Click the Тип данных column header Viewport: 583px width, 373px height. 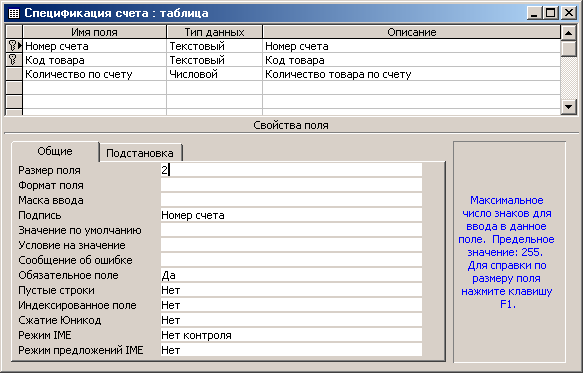tap(215, 32)
